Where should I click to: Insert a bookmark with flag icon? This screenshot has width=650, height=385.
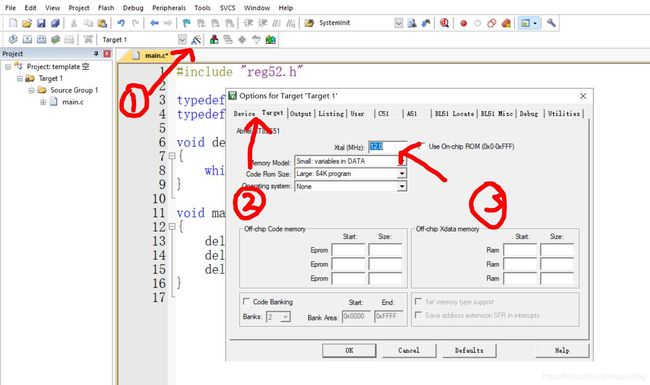tap(187, 23)
